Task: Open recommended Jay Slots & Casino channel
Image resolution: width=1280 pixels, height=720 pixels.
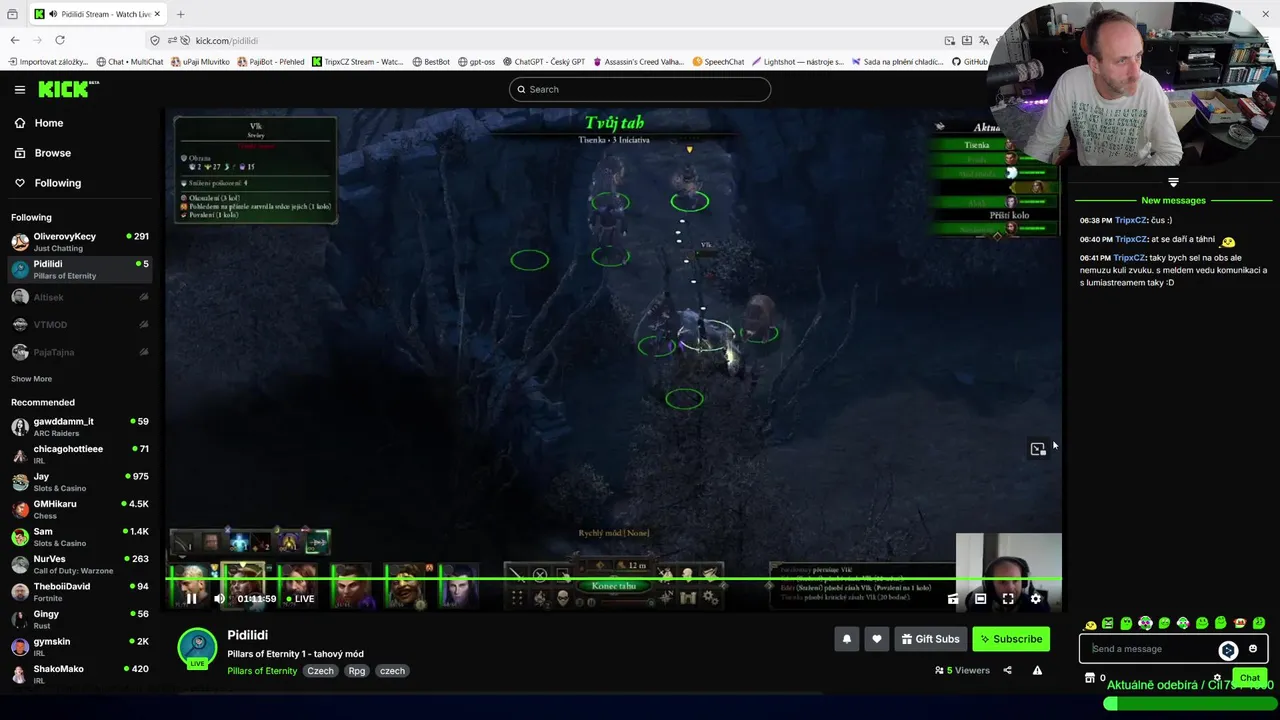Action: [x=82, y=482]
